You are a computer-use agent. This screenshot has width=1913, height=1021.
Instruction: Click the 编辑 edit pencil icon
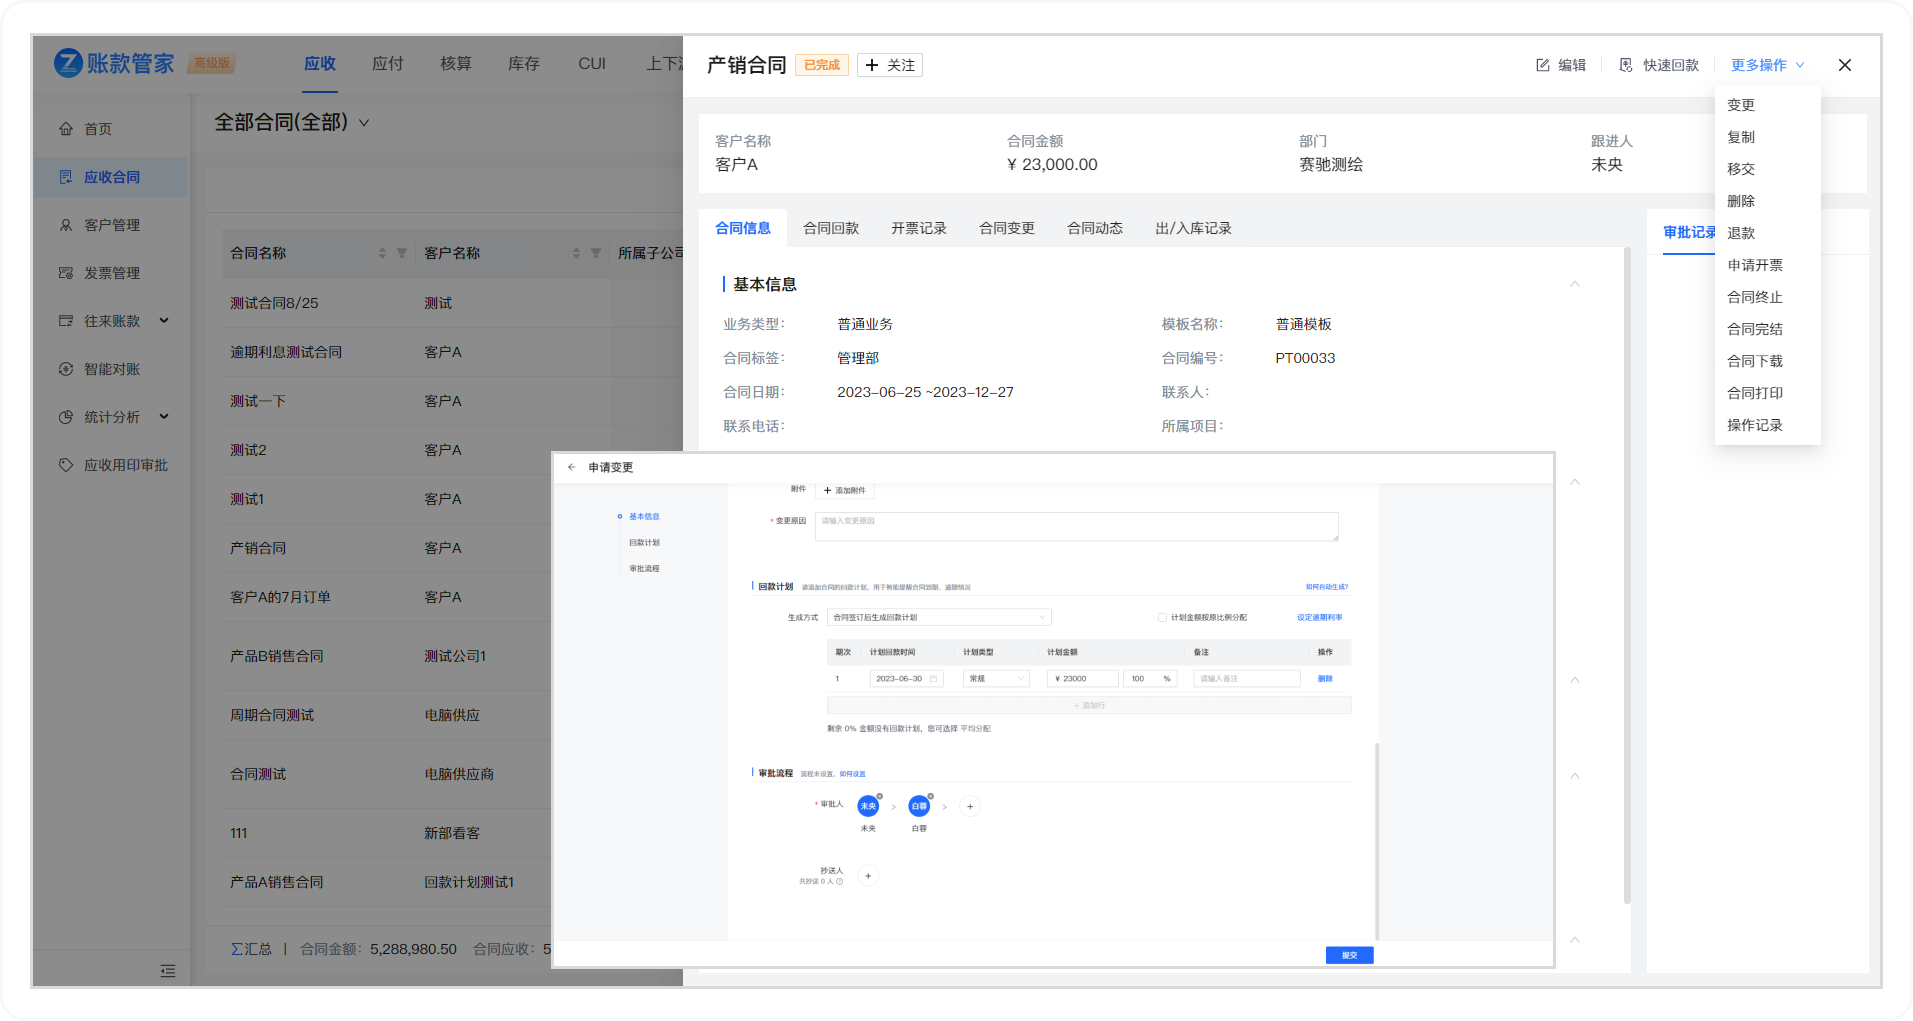1543,65
